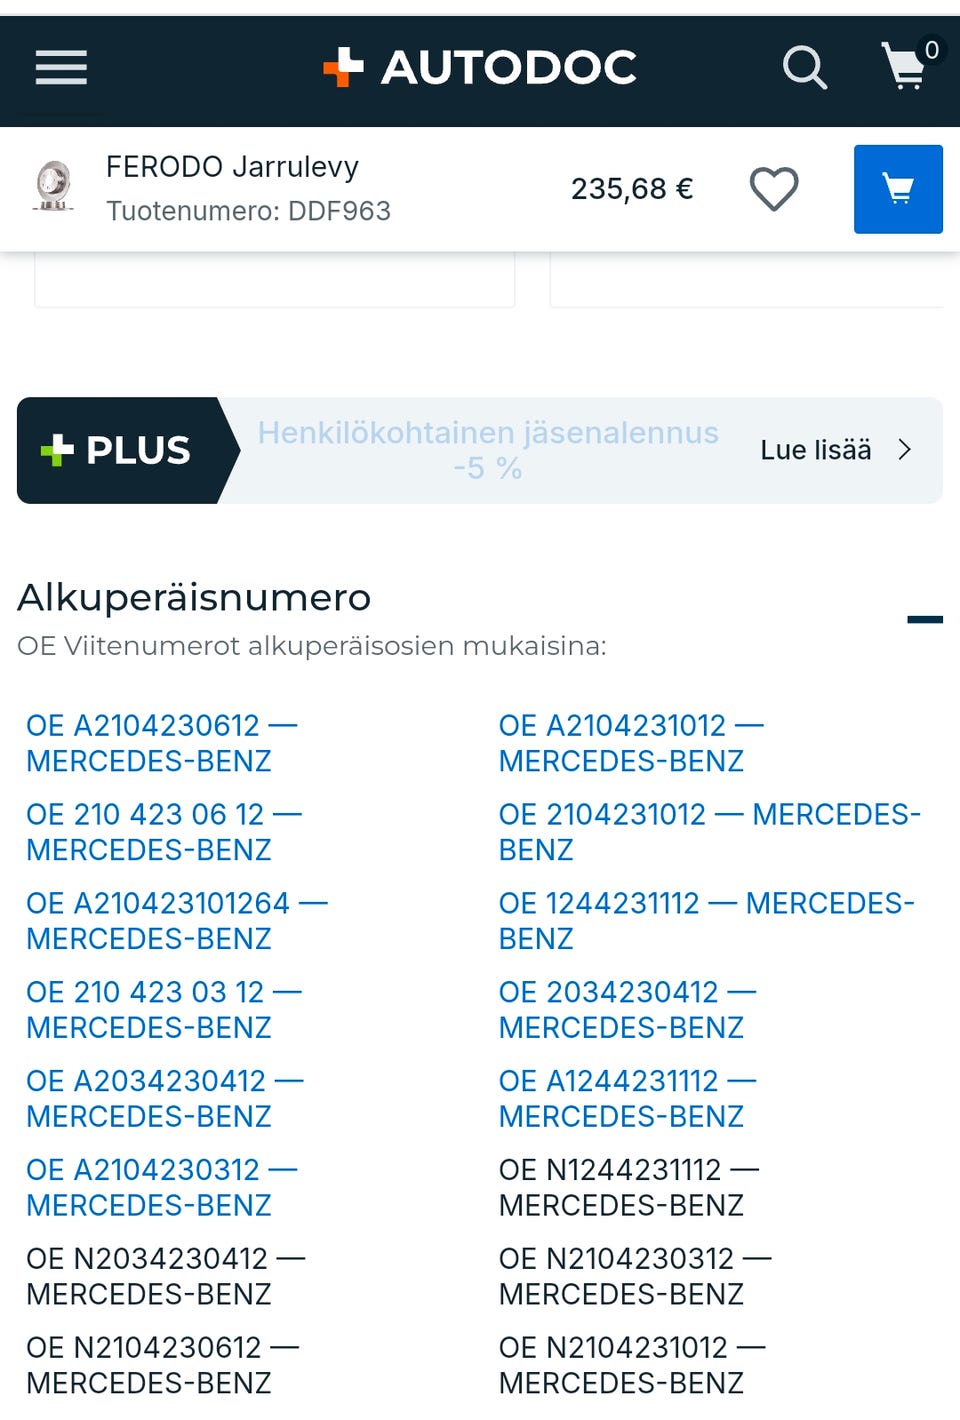Open OE A210423101264 reference number

coord(176,920)
